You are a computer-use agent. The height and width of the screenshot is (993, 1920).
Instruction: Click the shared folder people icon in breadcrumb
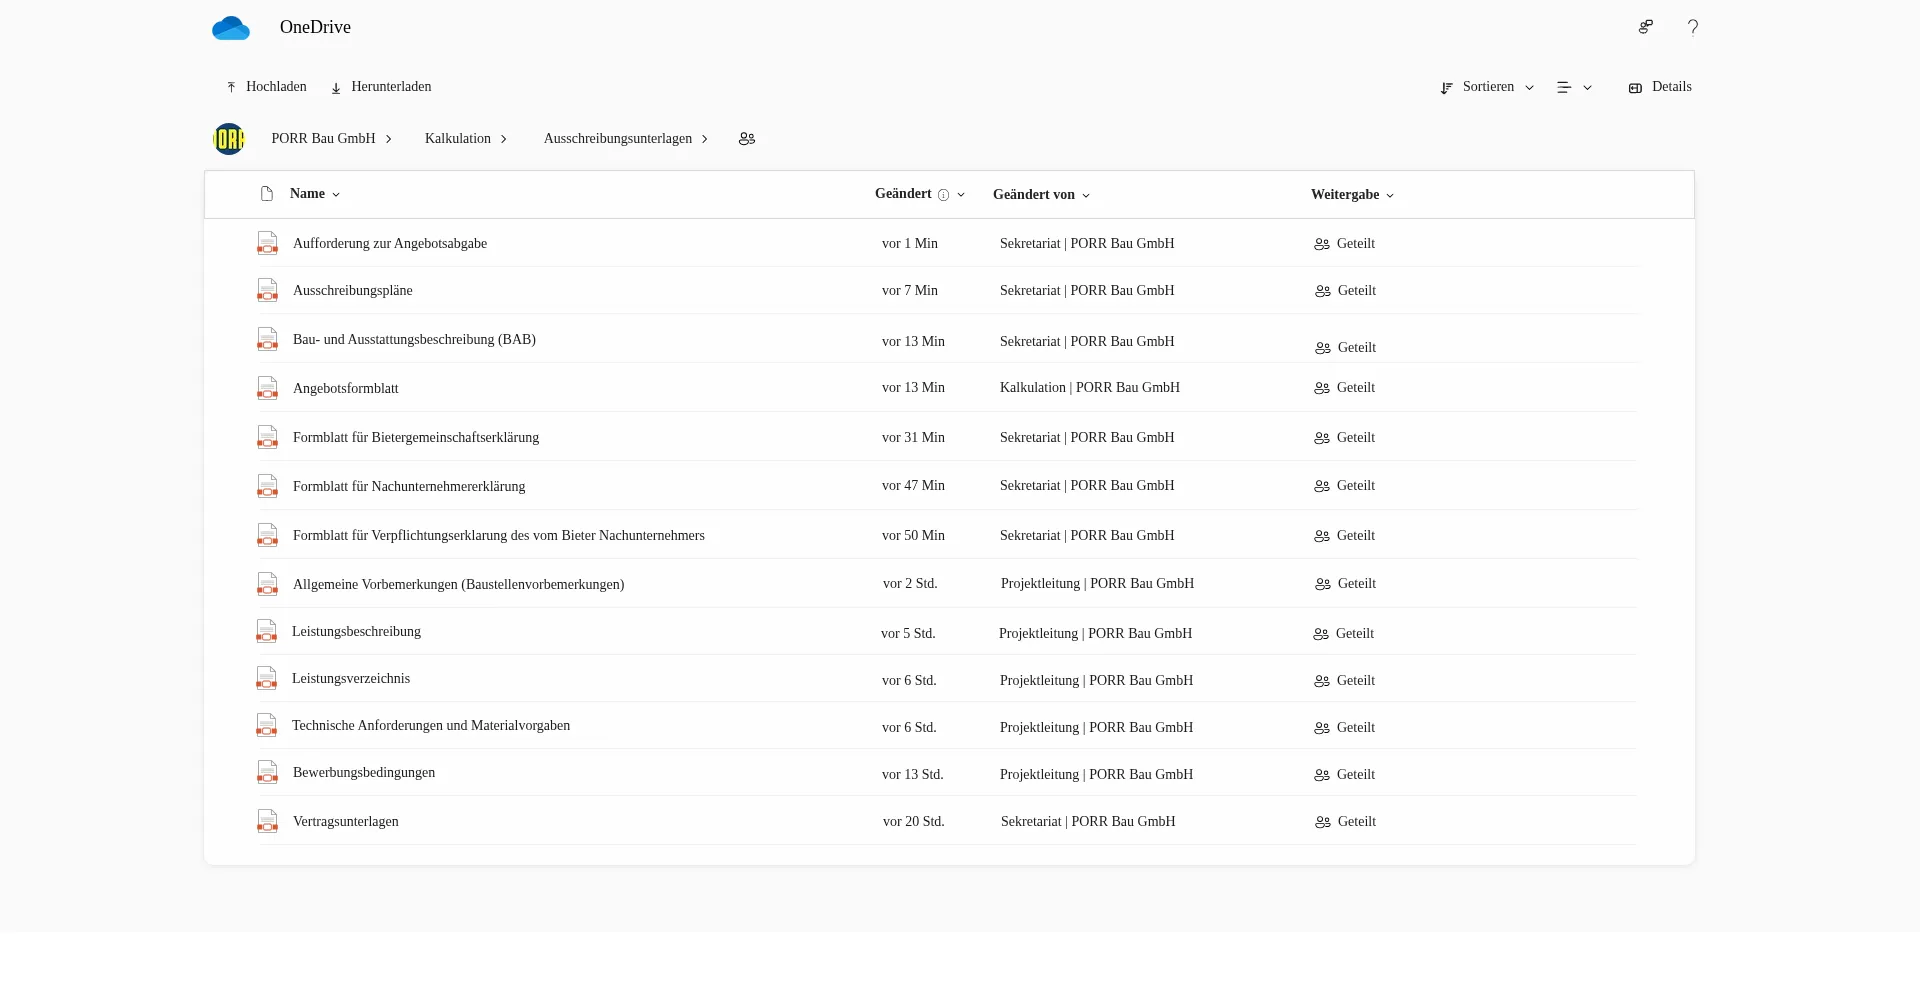click(x=747, y=139)
